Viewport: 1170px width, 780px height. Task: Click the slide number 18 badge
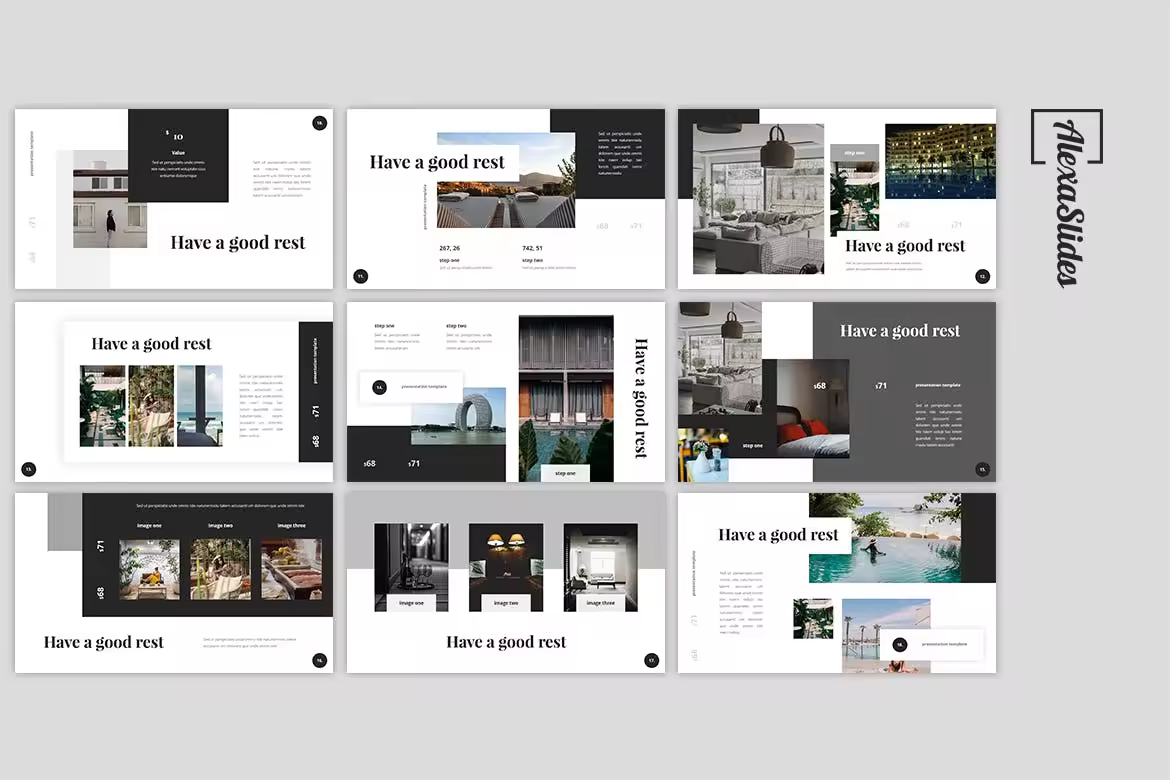[x=899, y=645]
